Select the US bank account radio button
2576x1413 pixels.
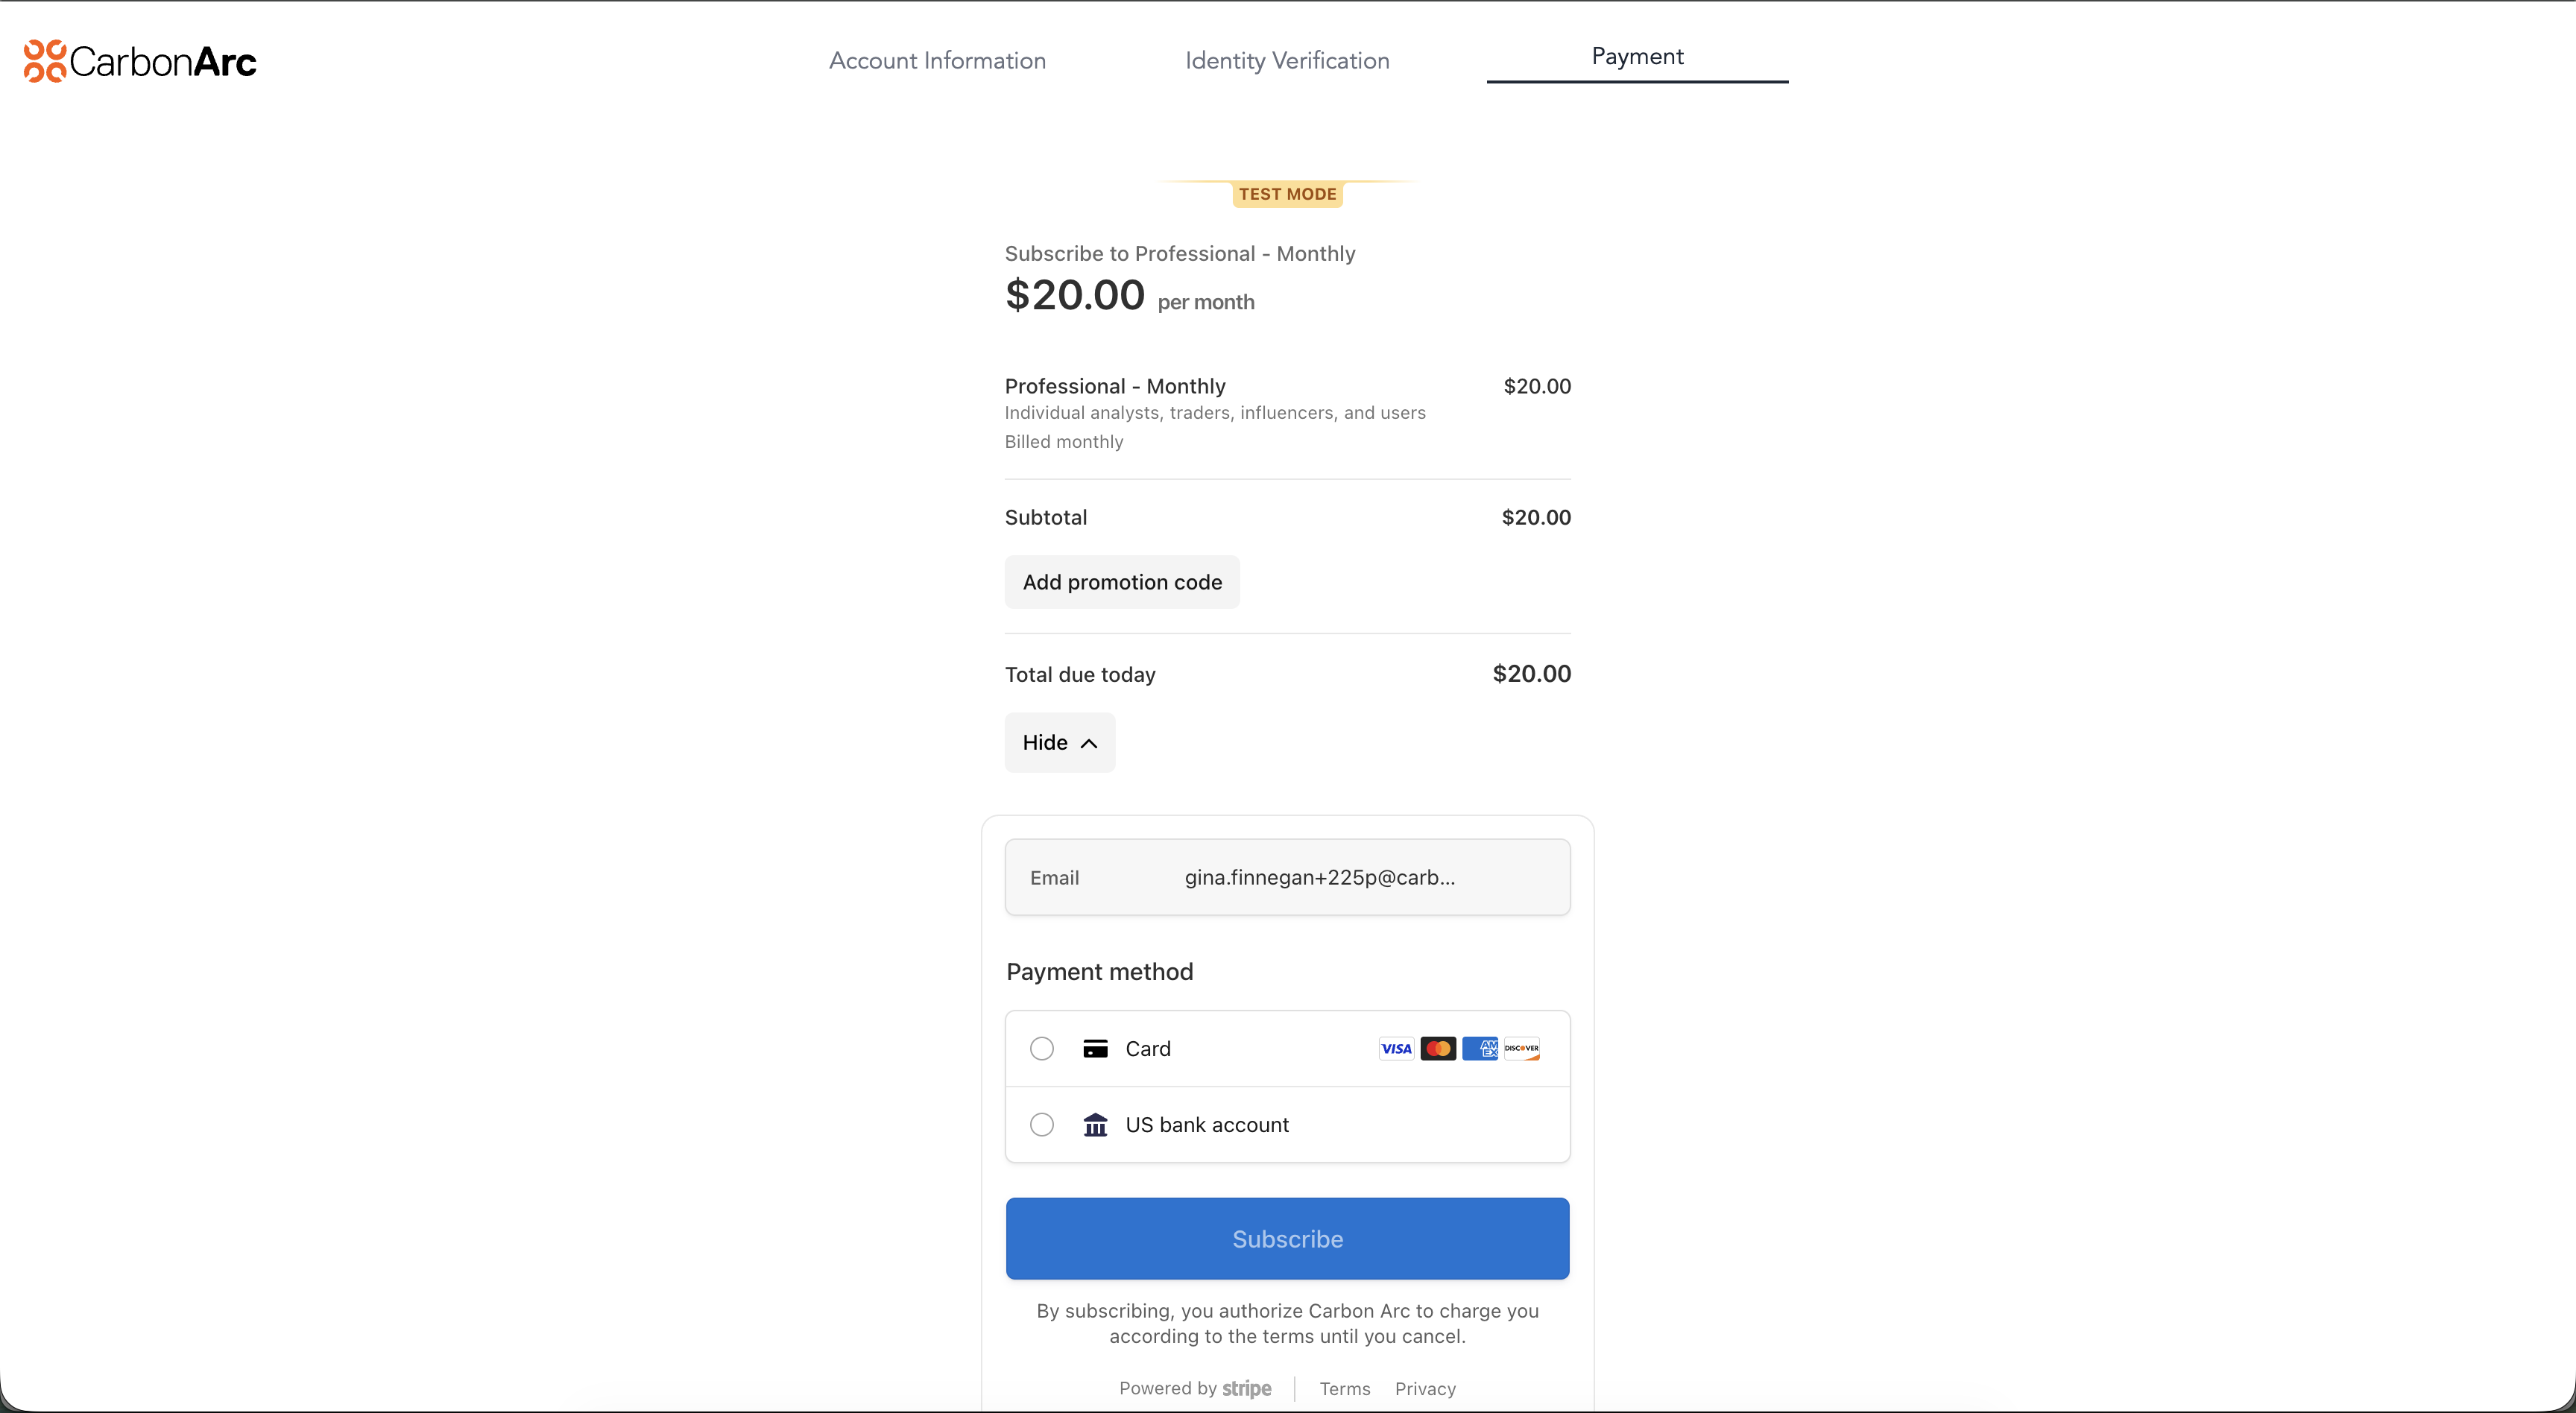pyautogui.click(x=1041, y=1124)
